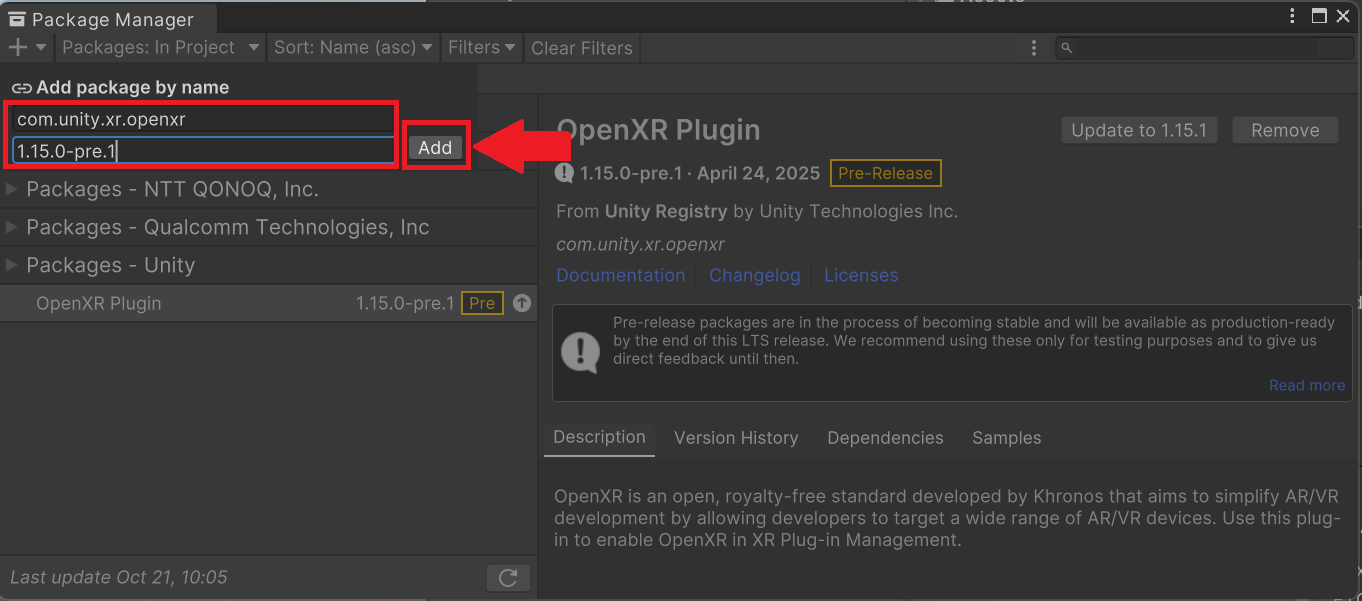This screenshot has width=1362, height=601.
Task: Open the Sort: Name (asc) dropdown
Action: [x=353, y=47]
